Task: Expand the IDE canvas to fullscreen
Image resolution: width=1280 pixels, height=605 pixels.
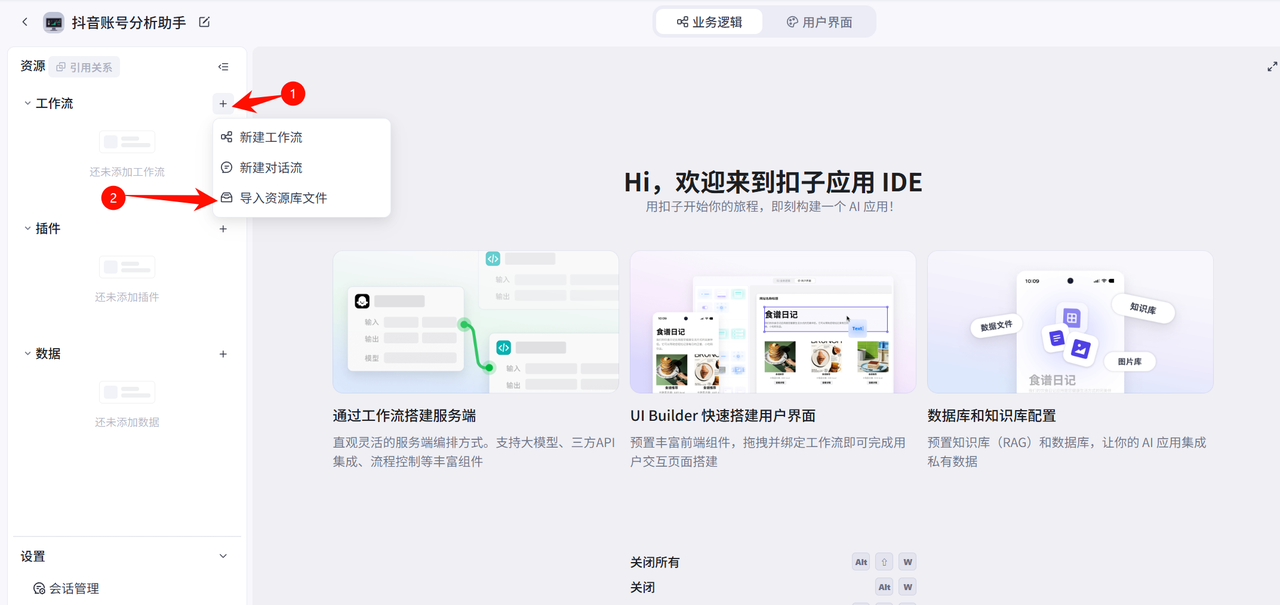Action: (x=1272, y=67)
